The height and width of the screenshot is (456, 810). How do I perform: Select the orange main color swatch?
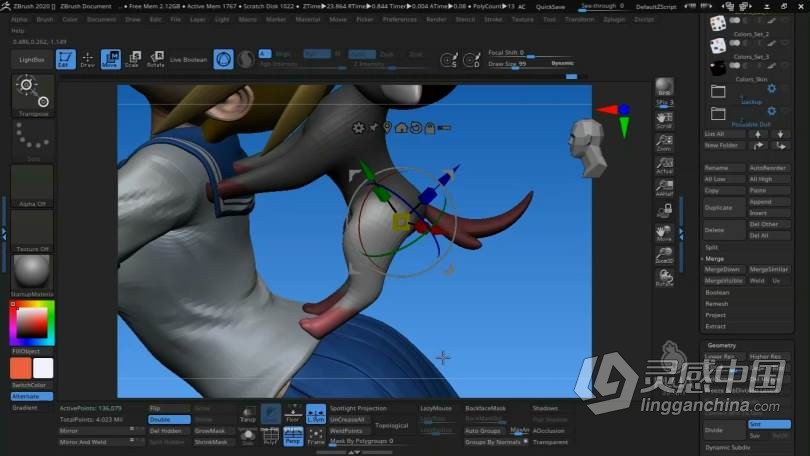[21, 368]
